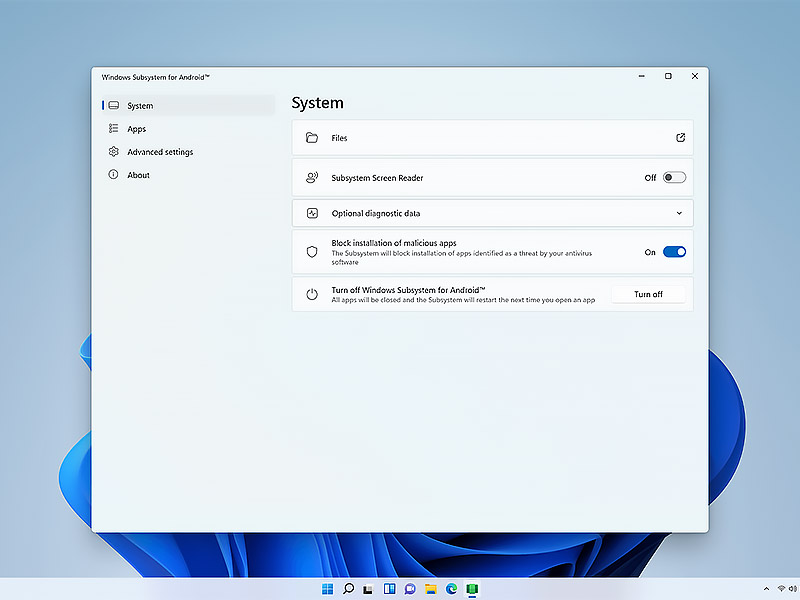Viewport: 800px width, 600px height.
Task: Click the shield icon for malicious apps
Action: [x=312, y=252]
